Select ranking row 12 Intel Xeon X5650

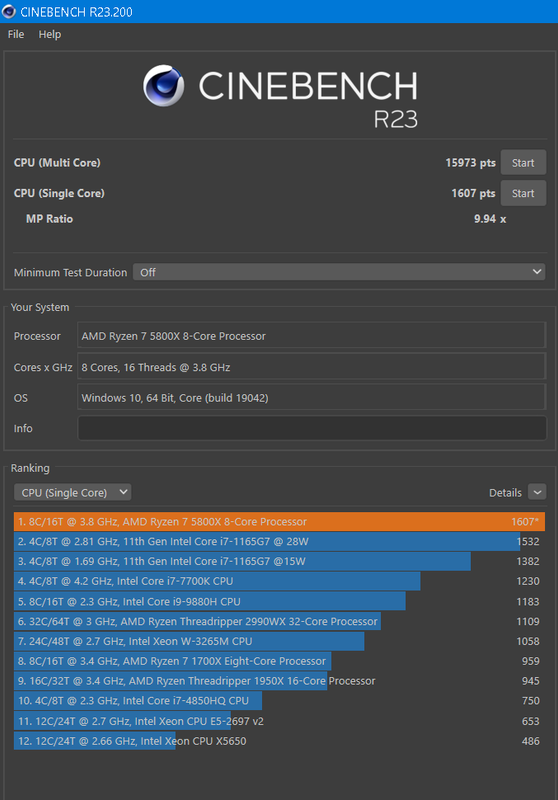pyautogui.click(x=279, y=741)
